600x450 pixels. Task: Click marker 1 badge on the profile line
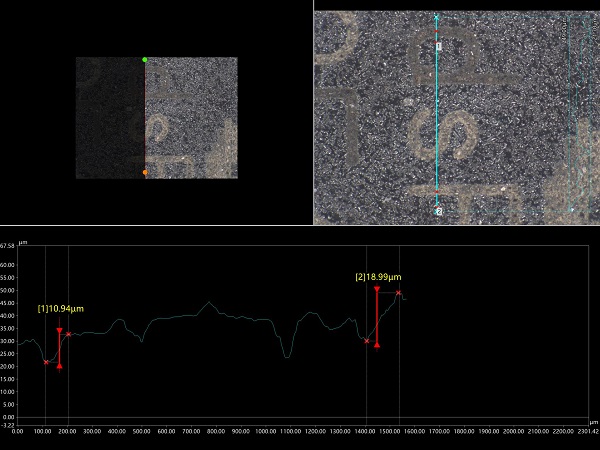[x=438, y=47]
